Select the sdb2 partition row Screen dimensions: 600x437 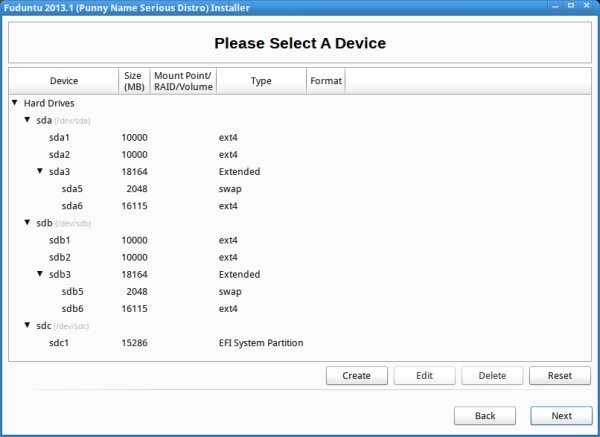[x=300, y=257]
